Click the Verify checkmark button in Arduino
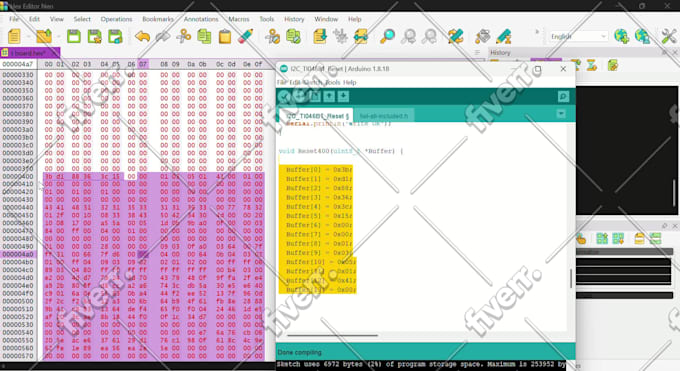The image size is (680, 371). pyautogui.click(x=284, y=96)
